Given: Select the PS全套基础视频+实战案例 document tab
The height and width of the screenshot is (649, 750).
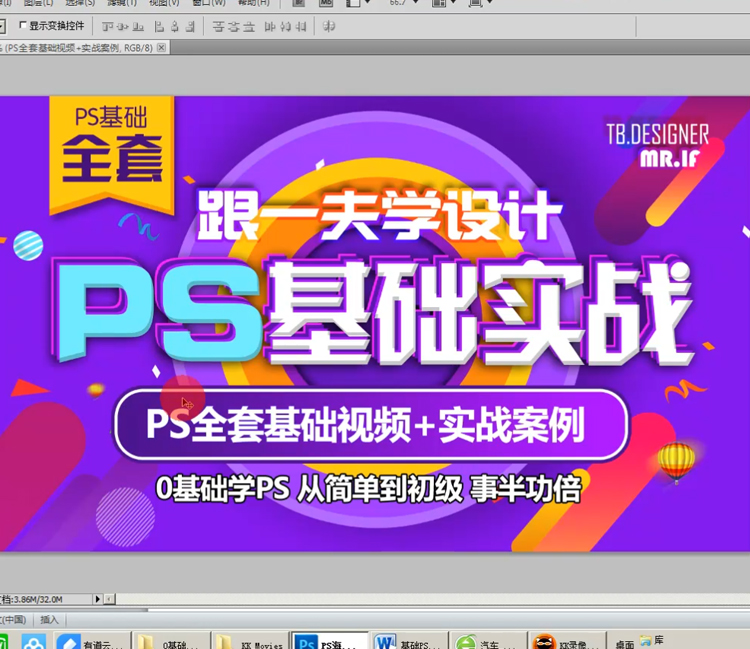Looking at the screenshot, I should pos(79,48).
